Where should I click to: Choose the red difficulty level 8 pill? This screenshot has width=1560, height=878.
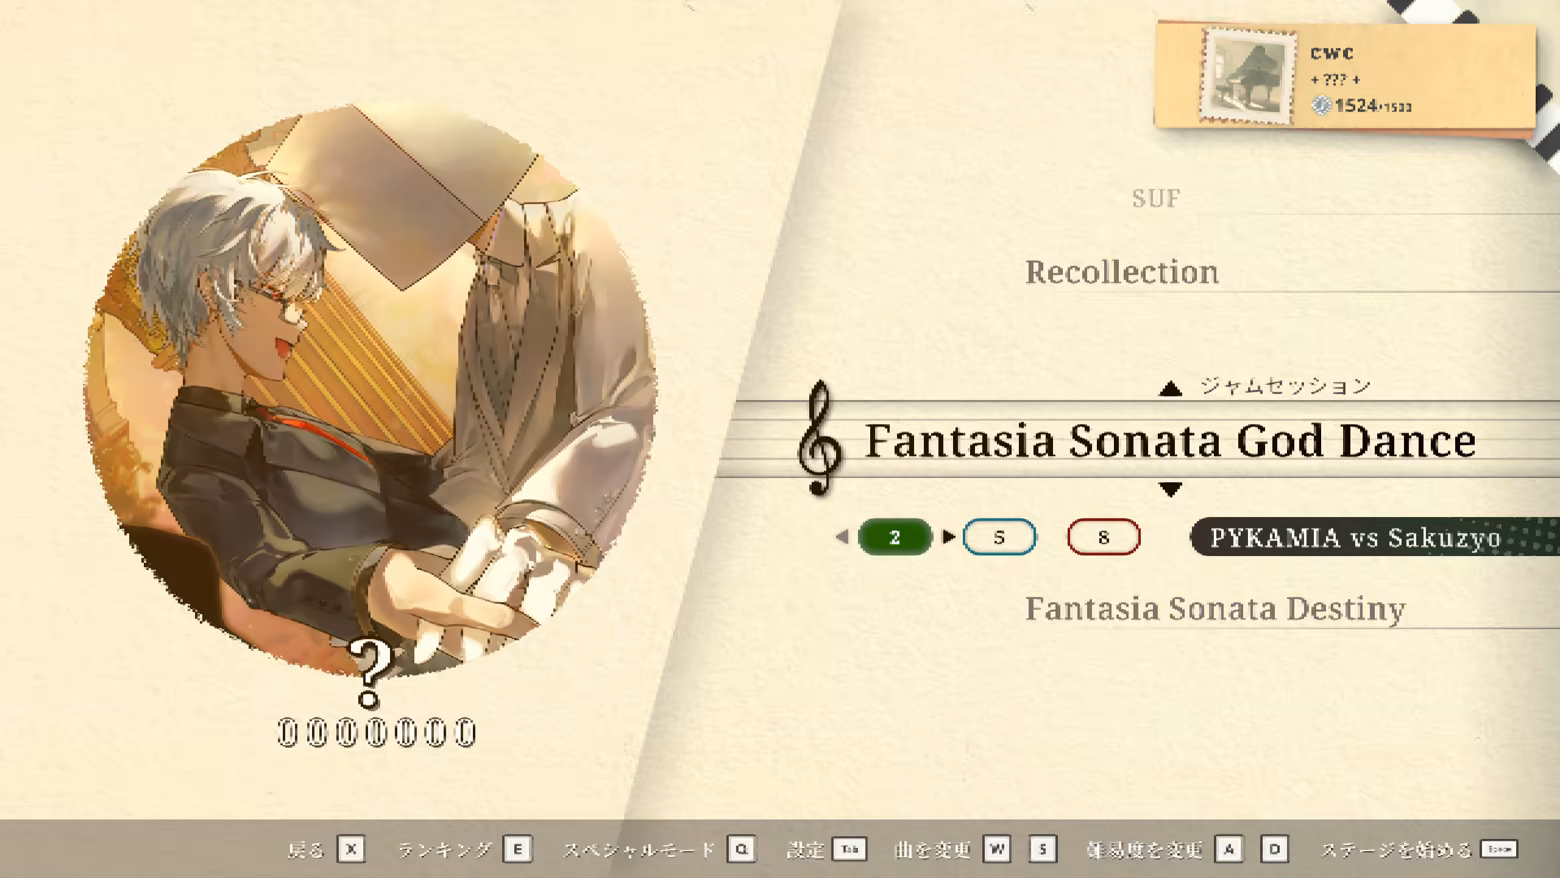point(1103,537)
